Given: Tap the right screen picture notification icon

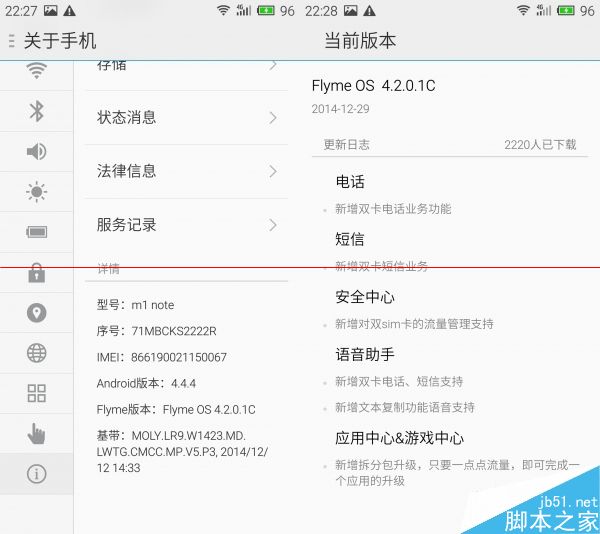Looking at the screenshot, I should pyautogui.click(x=351, y=10).
